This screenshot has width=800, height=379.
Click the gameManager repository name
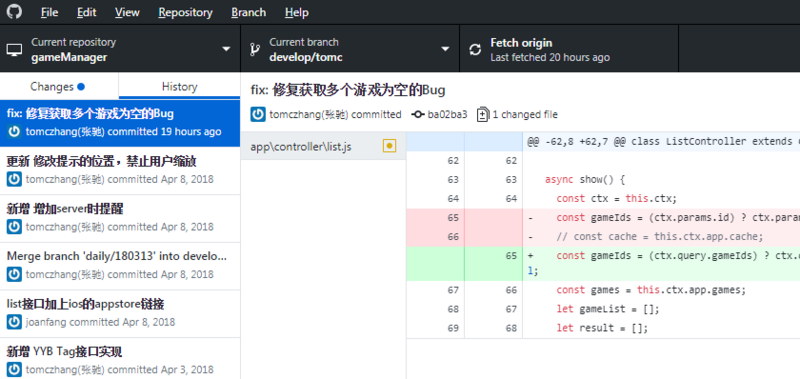[69, 57]
